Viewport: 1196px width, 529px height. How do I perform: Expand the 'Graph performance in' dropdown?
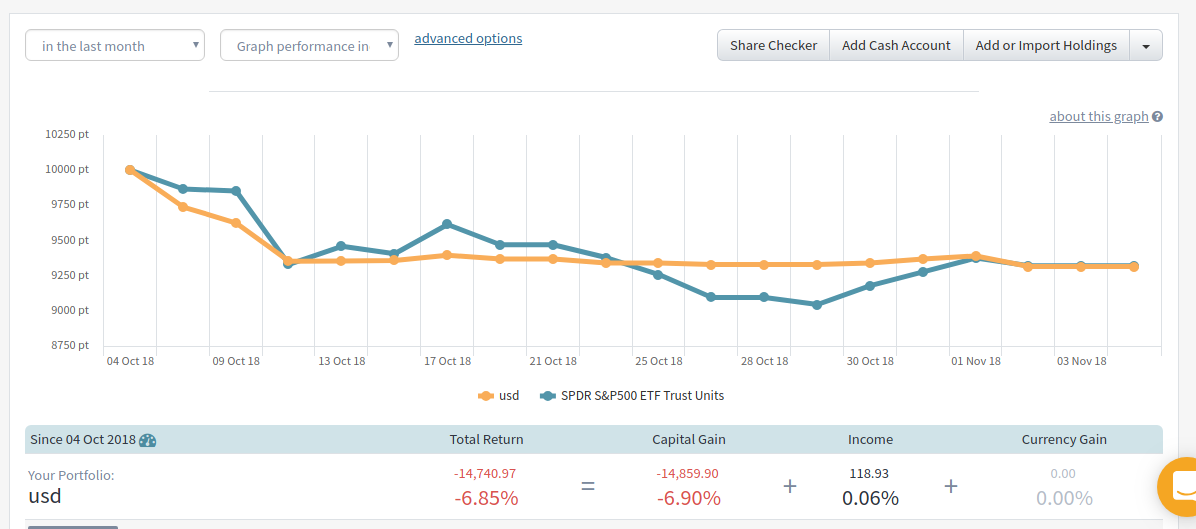pyautogui.click(x=309, y=46)
